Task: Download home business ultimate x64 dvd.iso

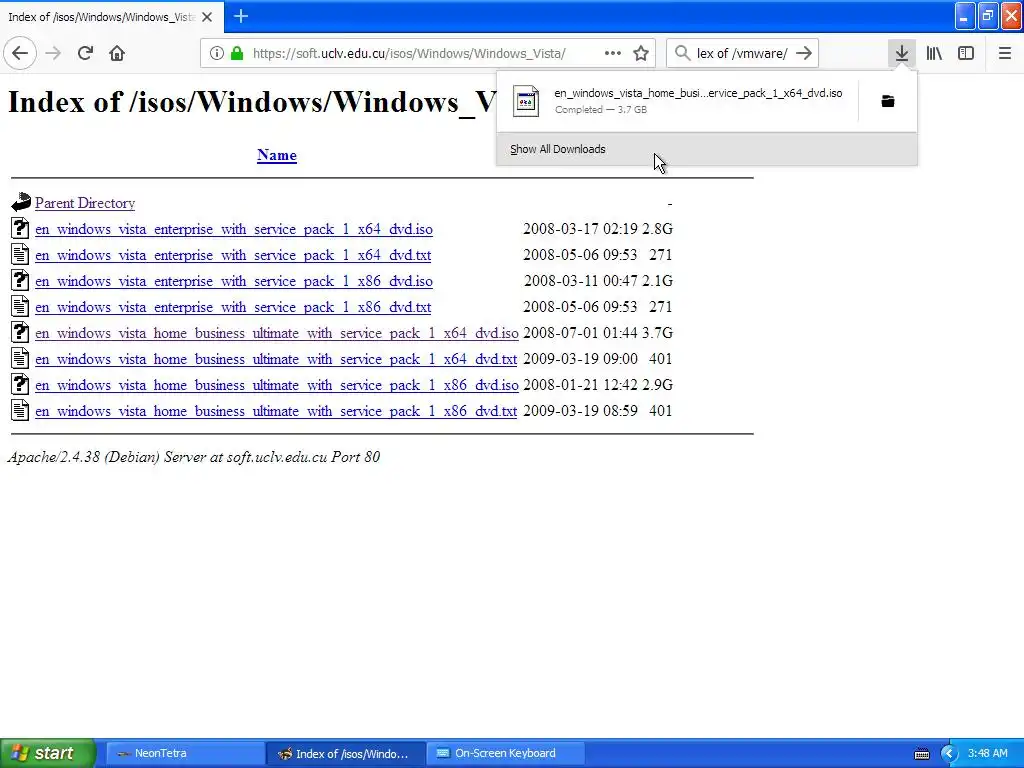Action: pos(277,333)
